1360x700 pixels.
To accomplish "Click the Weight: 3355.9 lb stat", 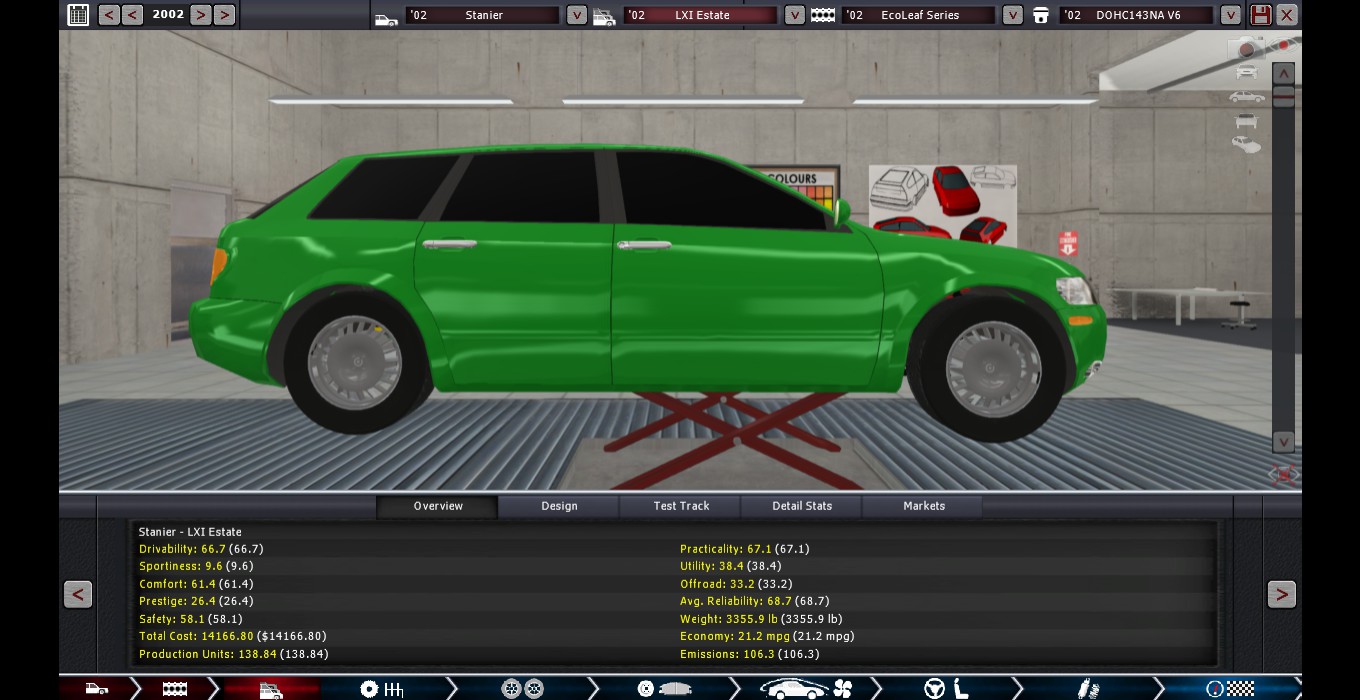I will (761, 619).
